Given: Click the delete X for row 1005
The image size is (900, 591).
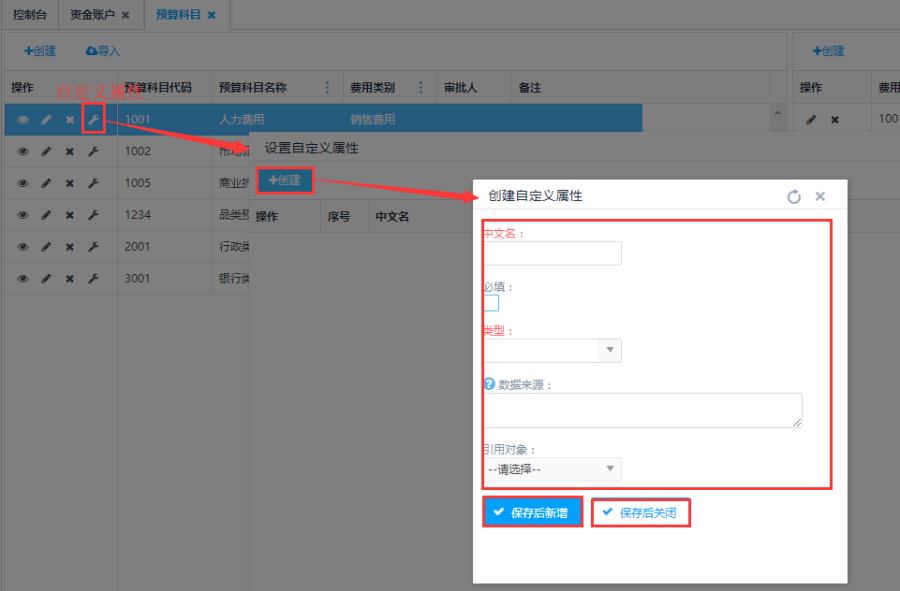Looking at the screenshot, I should point(70,183).
